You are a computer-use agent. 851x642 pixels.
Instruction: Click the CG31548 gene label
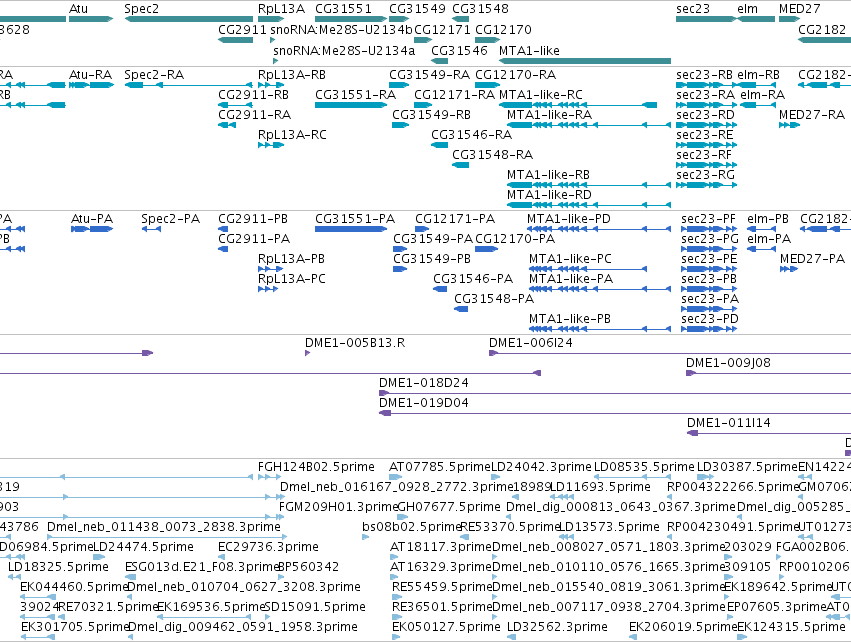pyautogui.click(x=480, y=9)
